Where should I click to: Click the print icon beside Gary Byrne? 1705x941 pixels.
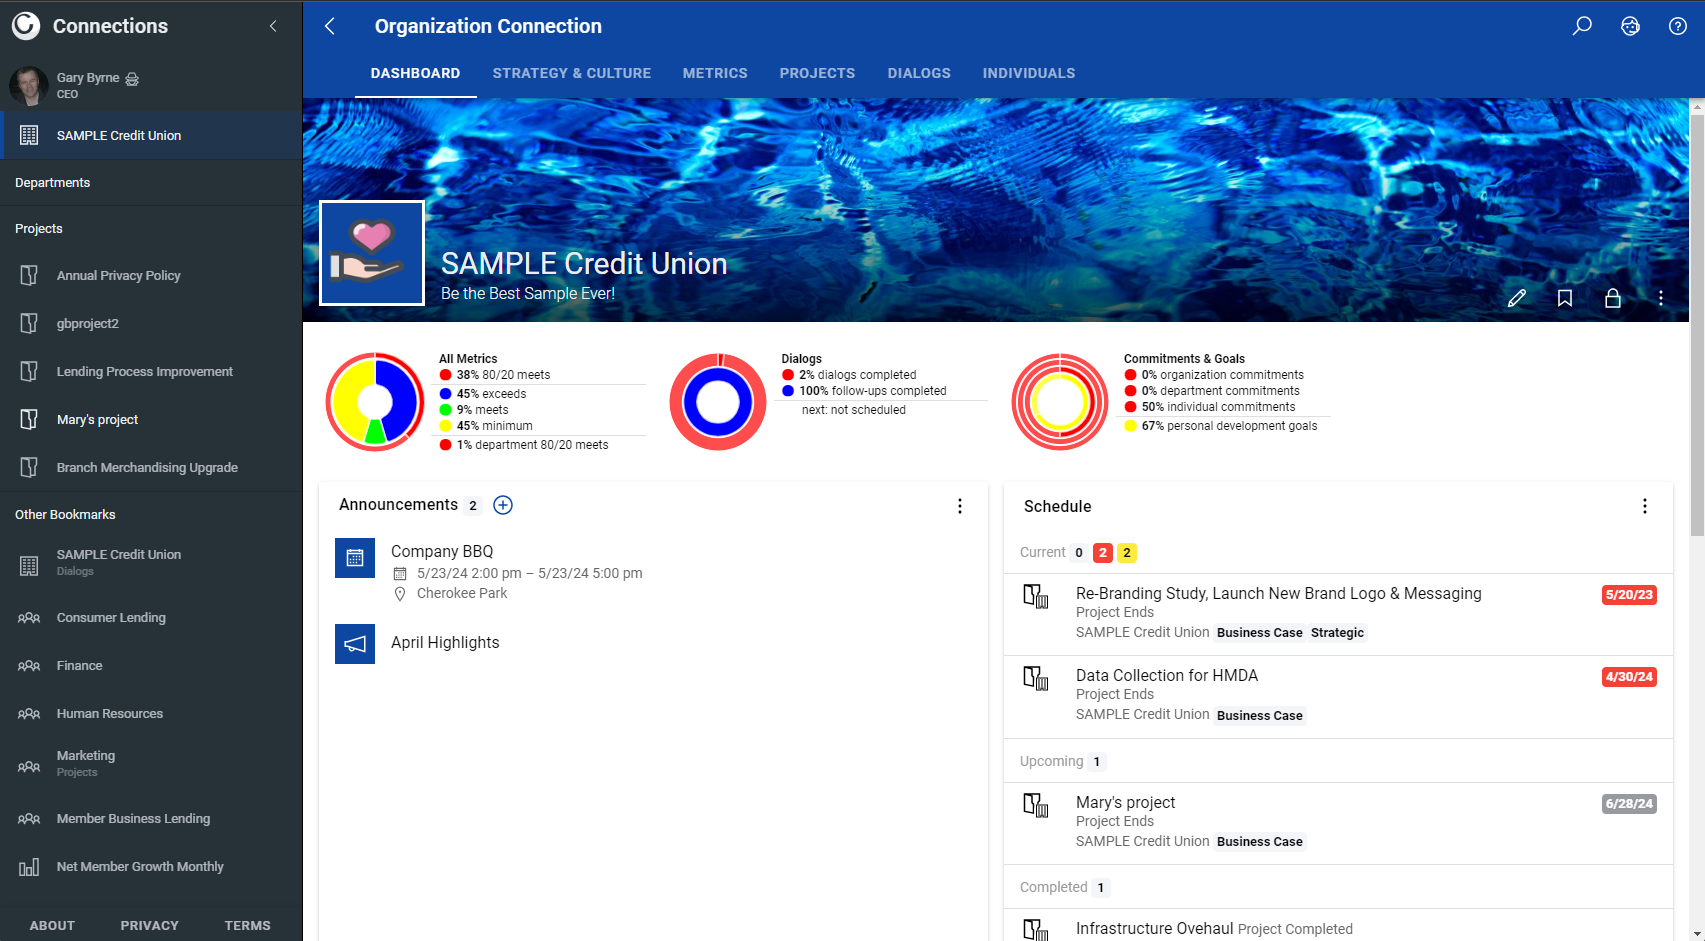[x=132, y=79]
